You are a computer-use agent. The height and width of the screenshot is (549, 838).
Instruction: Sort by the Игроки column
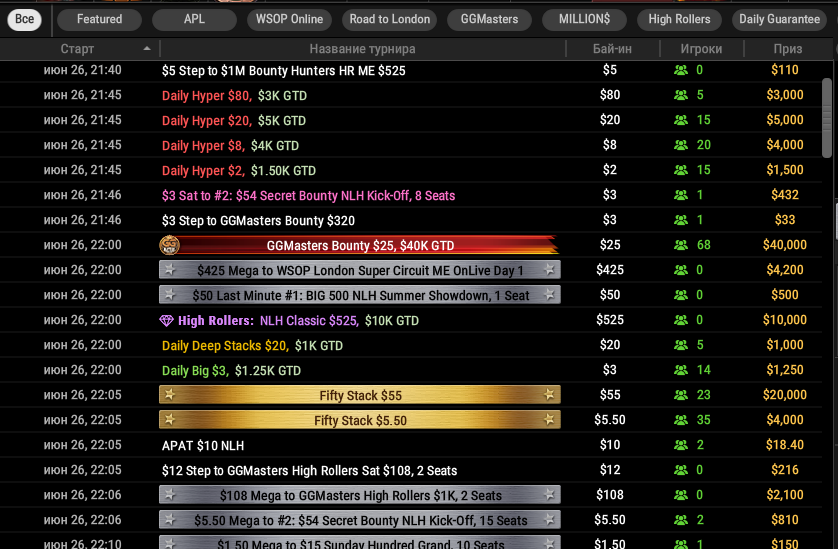[x=701, y=49]
